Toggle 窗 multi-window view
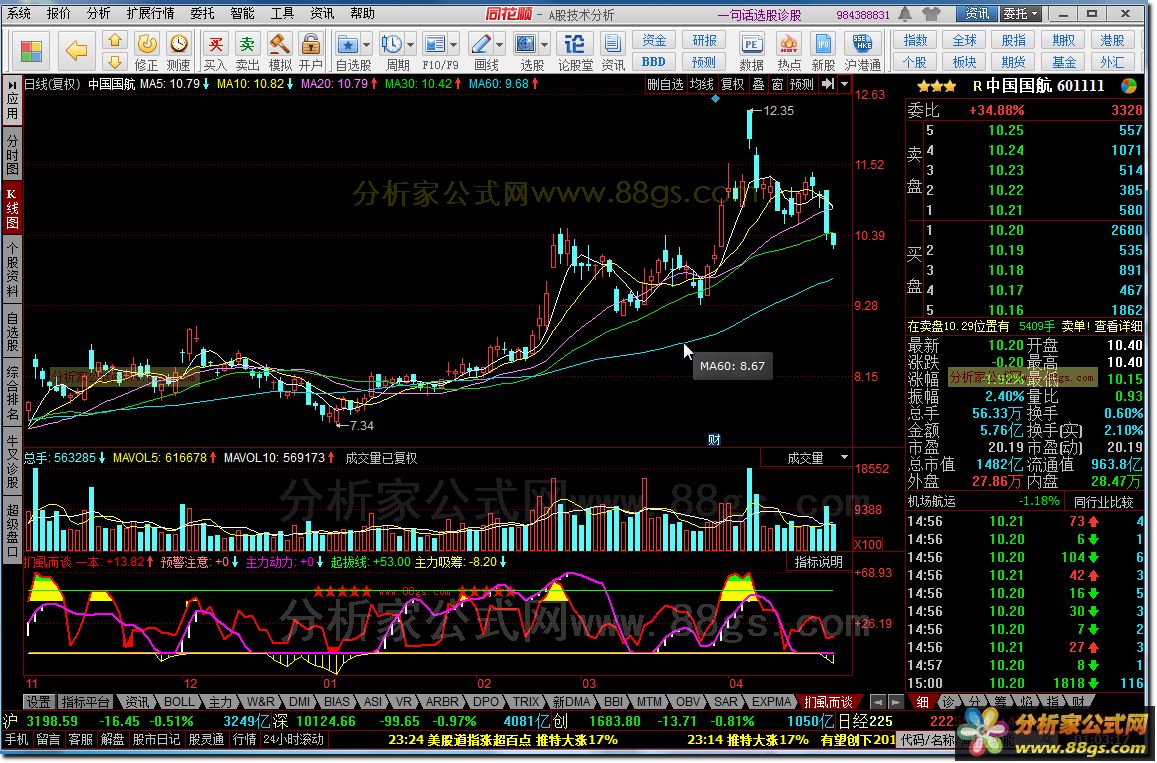Screen dimensions: 1157x763 point(777,84)
